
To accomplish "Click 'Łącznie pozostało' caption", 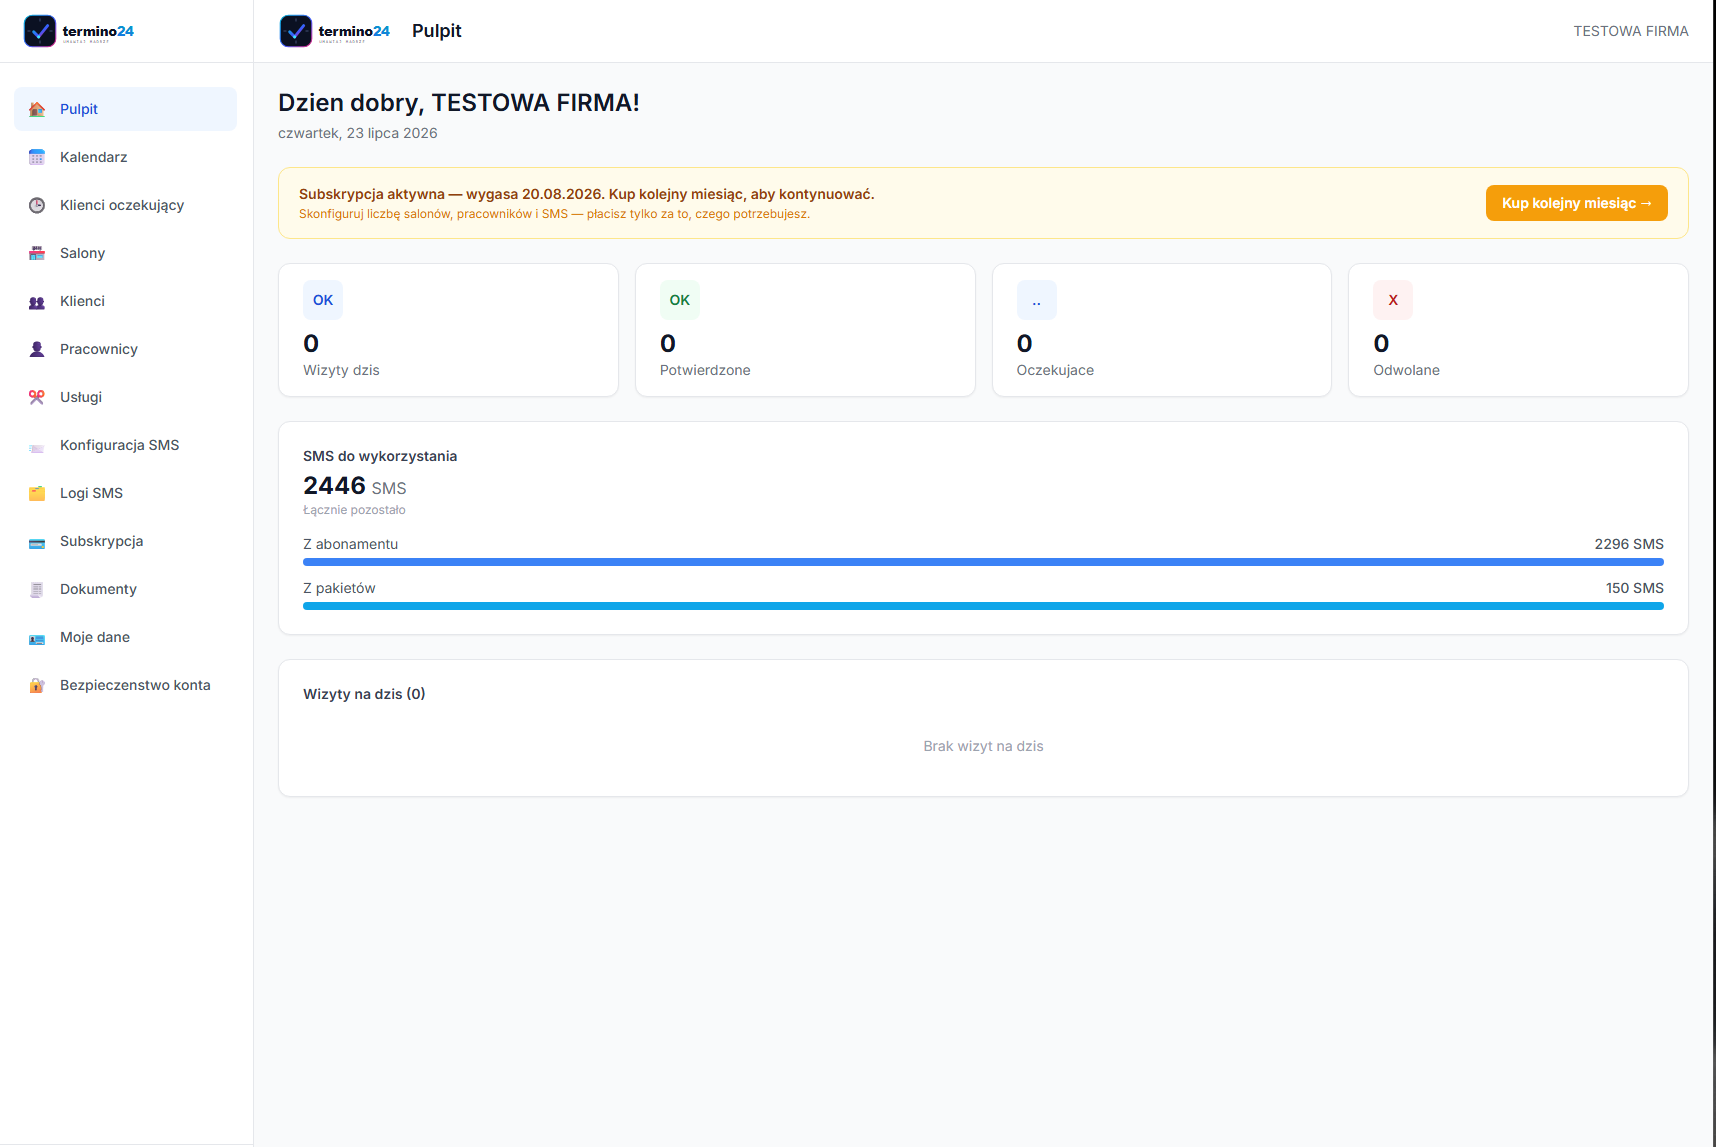I will 354,510.
